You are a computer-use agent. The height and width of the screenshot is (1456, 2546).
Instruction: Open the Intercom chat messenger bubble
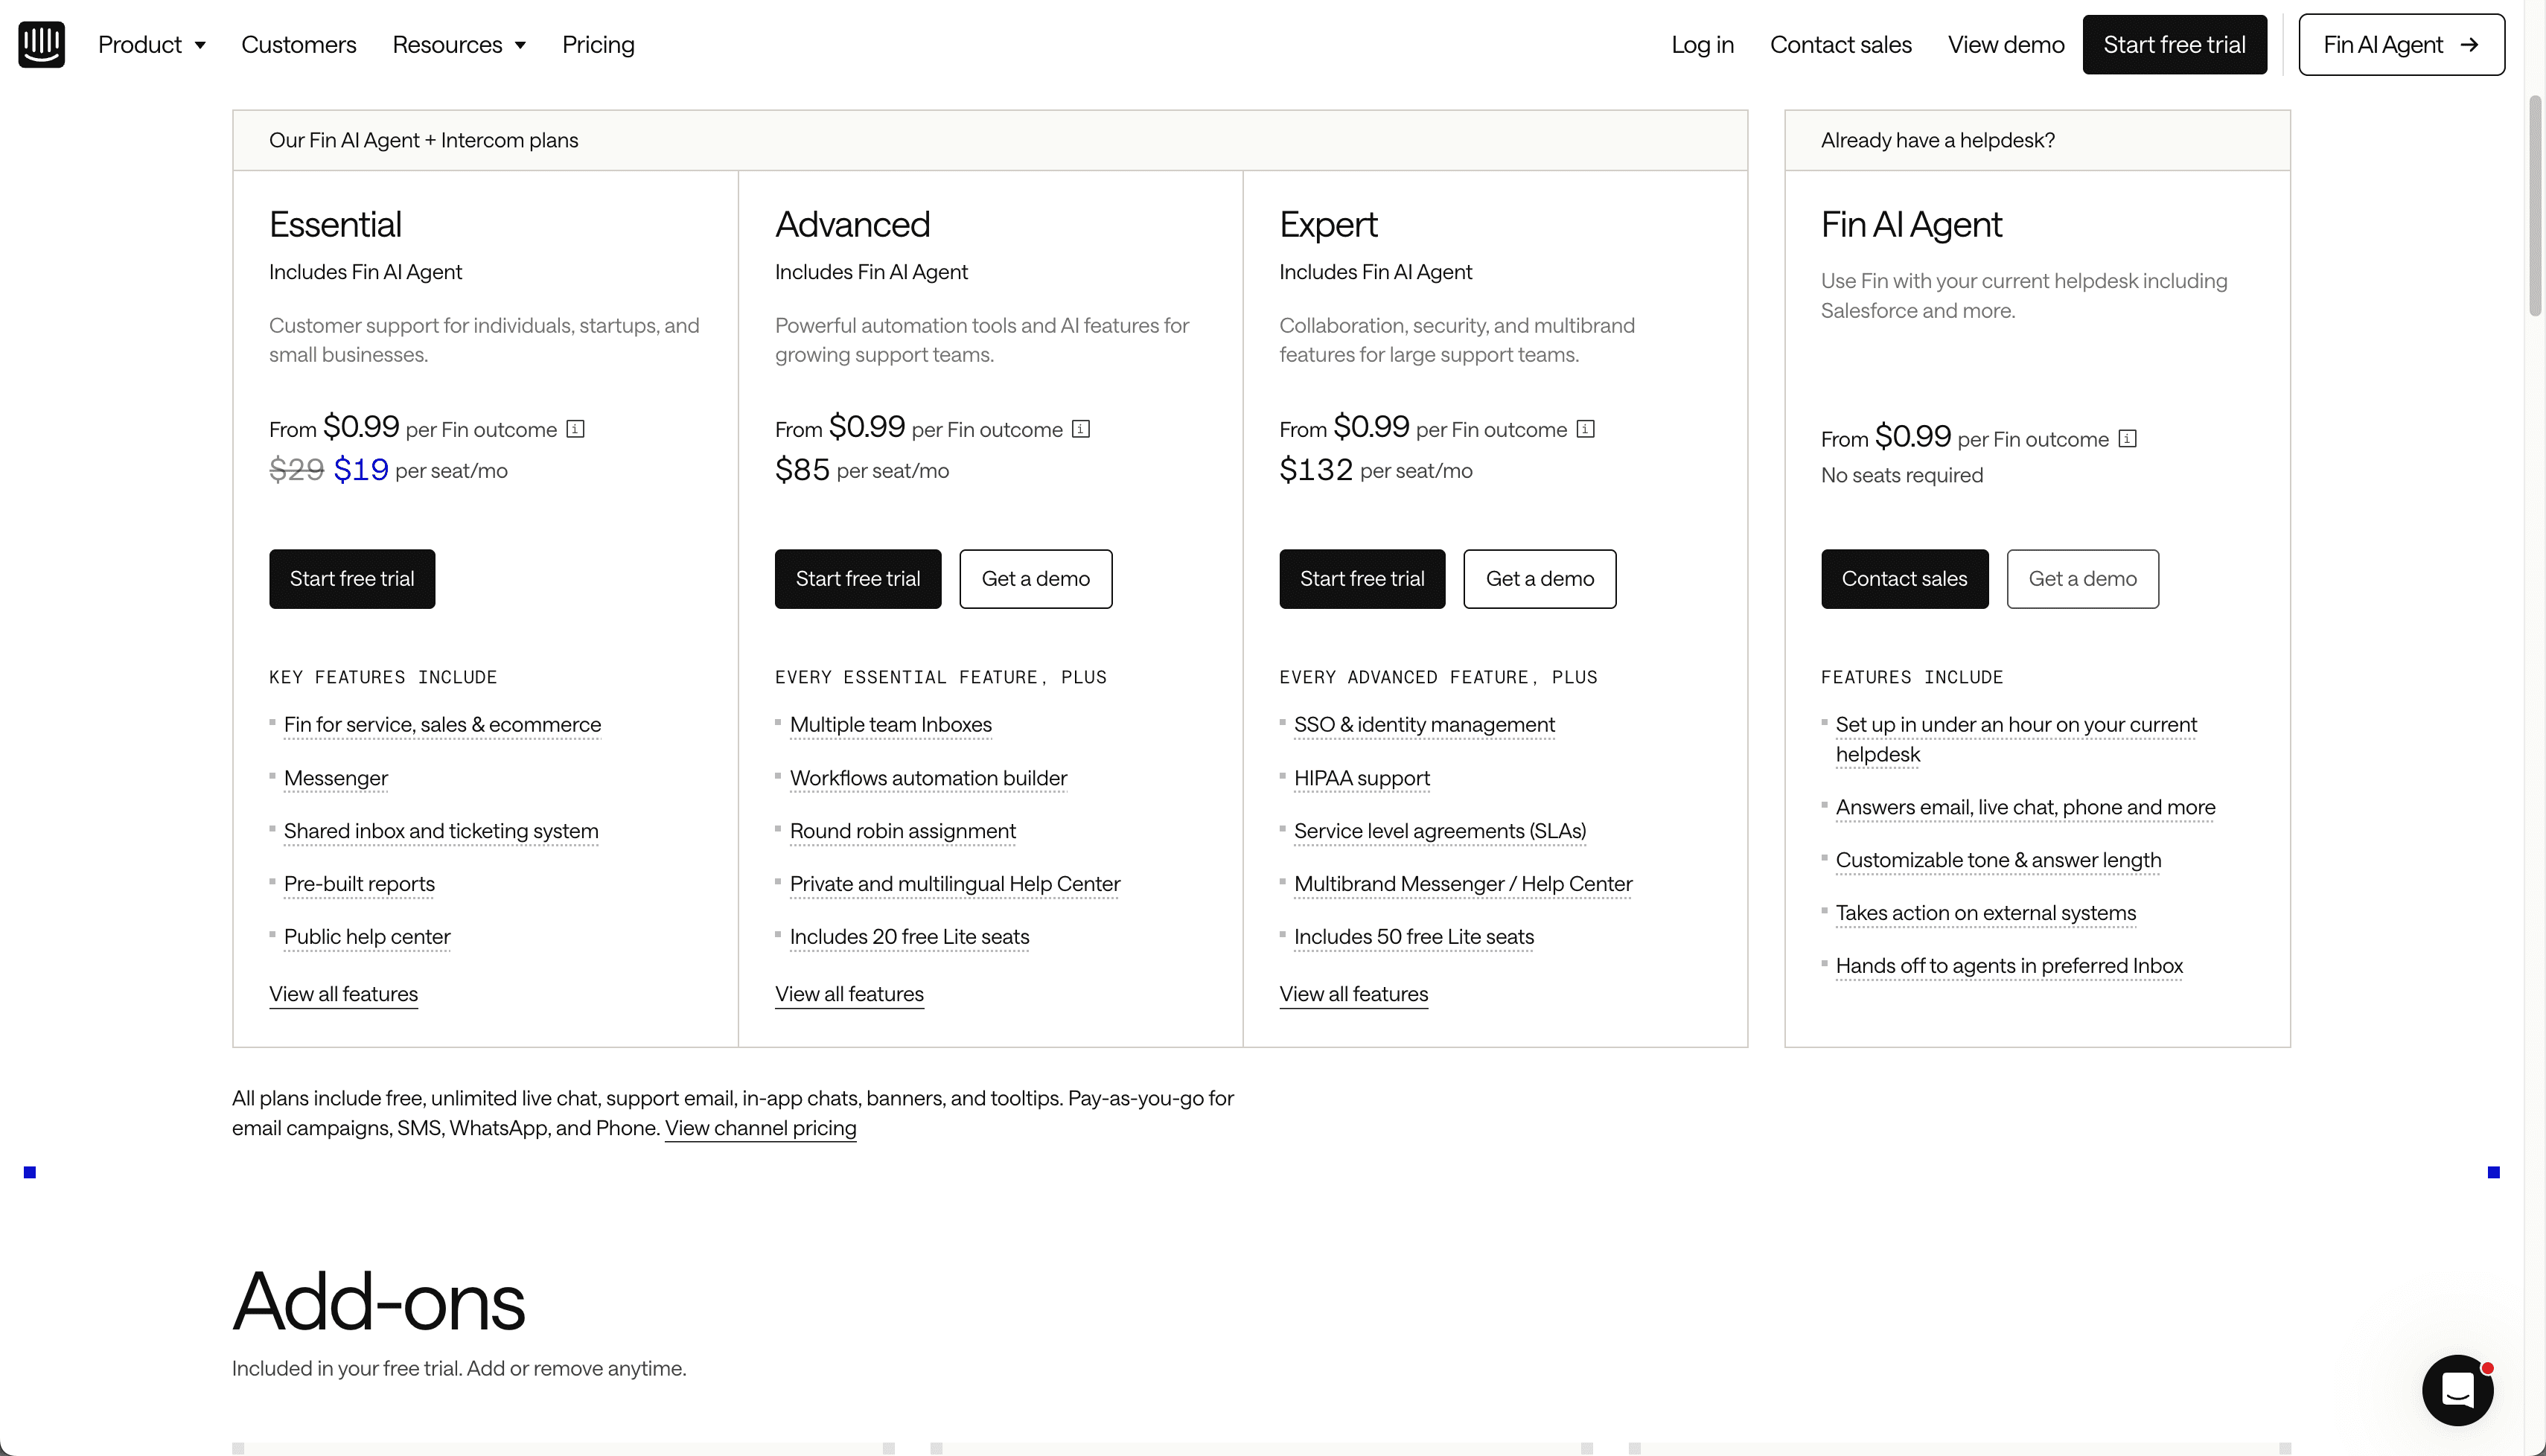point(2458,1389)
